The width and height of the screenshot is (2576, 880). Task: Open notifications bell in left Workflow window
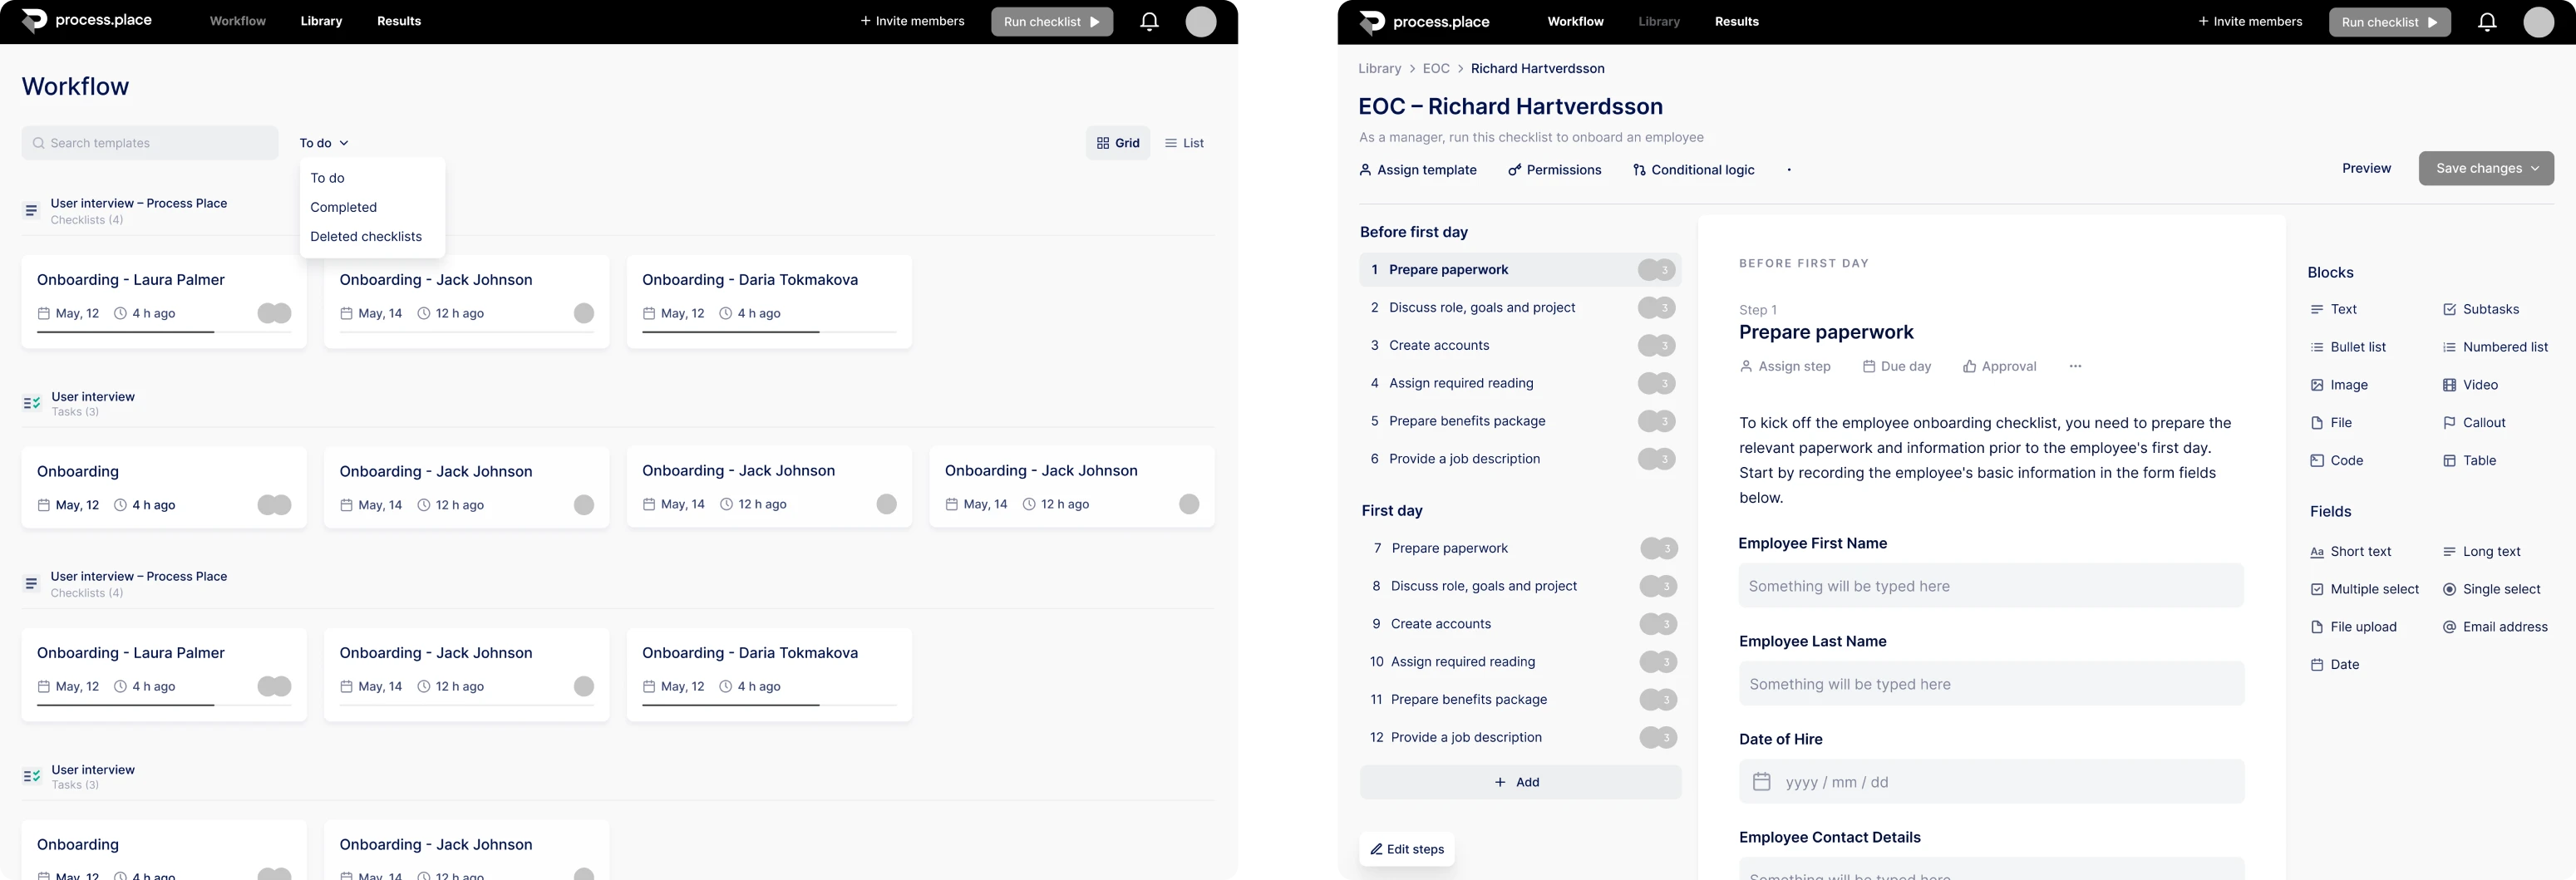(1149, 21)
